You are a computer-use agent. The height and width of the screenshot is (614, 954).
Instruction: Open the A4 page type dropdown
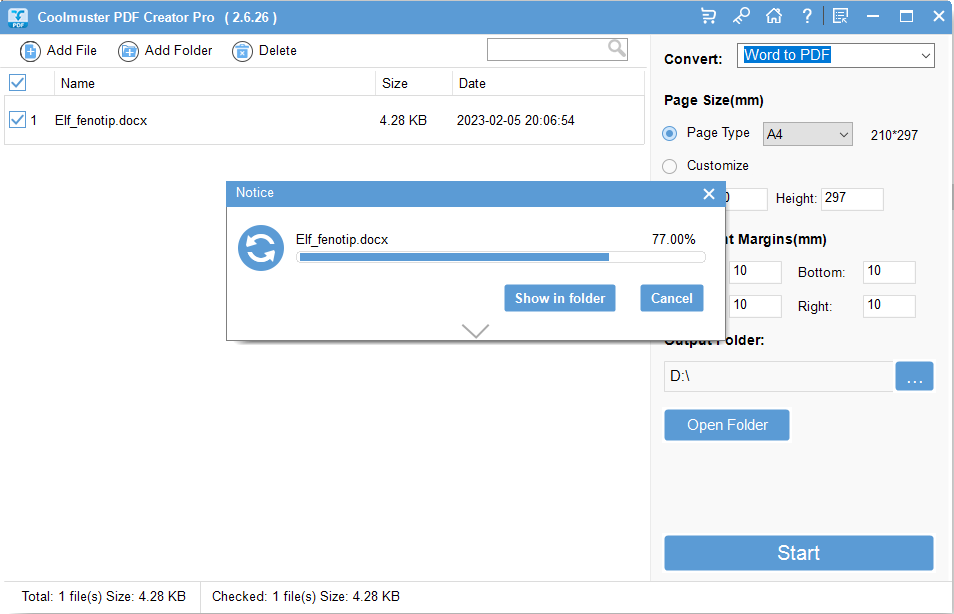tap(808, 134)
